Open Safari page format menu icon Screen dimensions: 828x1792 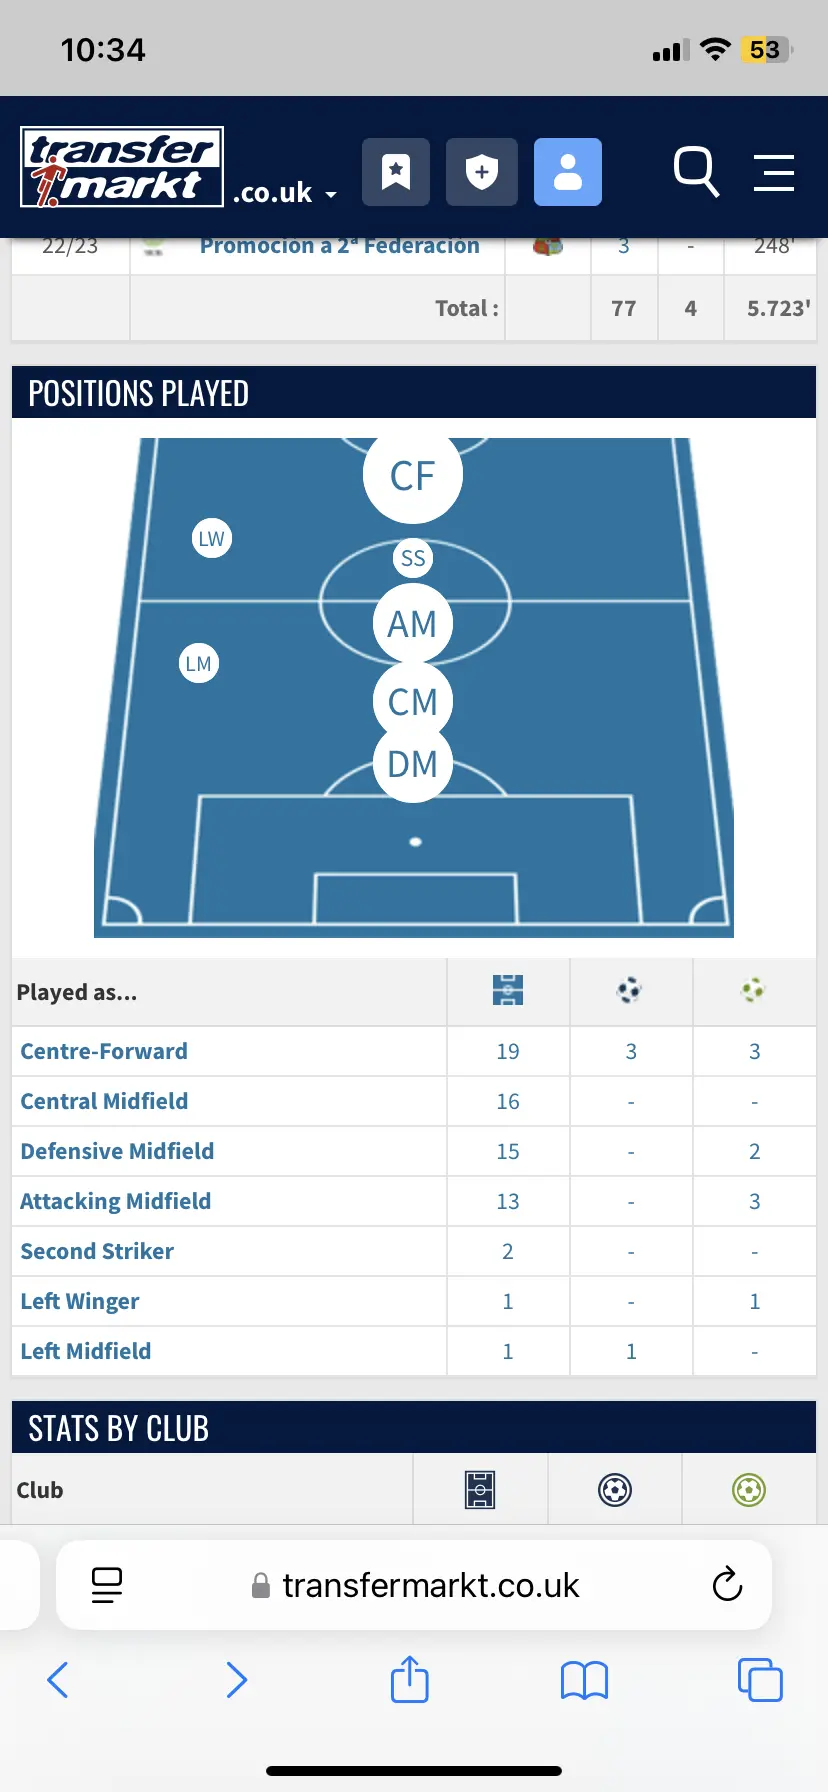click(107, 1584)
